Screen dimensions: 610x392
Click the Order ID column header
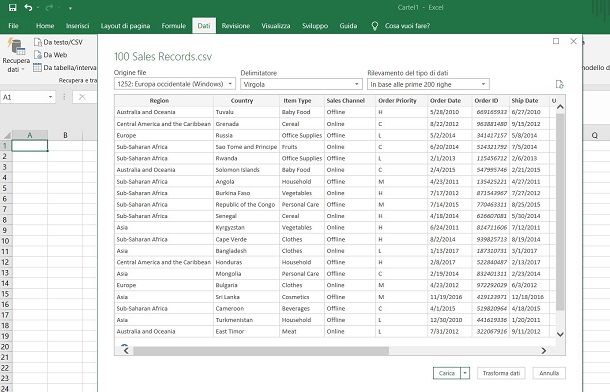491,101
